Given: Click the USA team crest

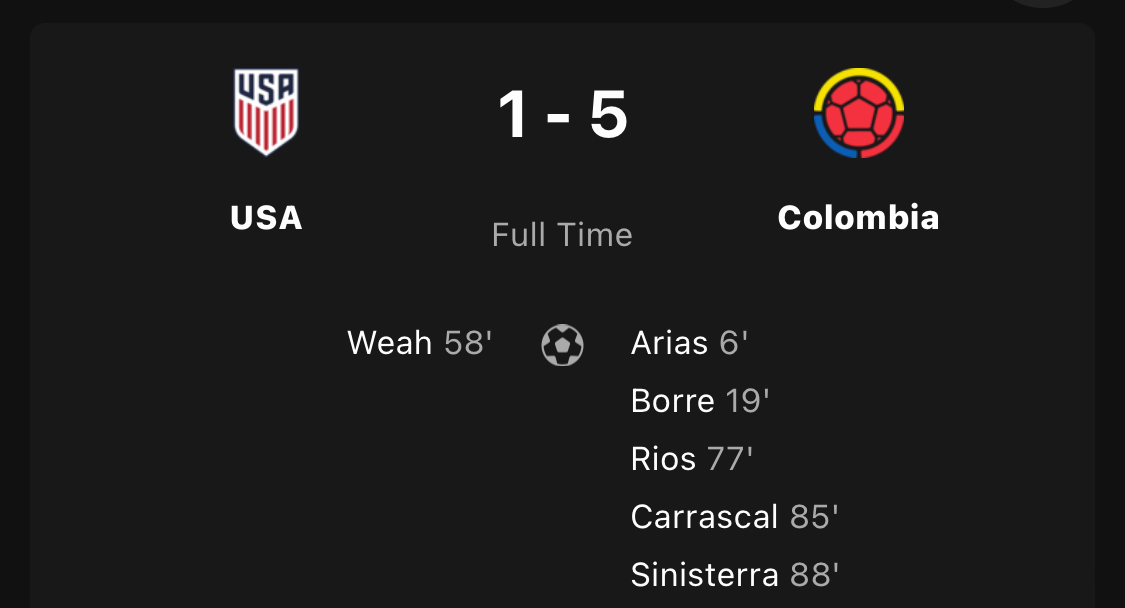Looking at the screenshot, I should coord(266,111).
